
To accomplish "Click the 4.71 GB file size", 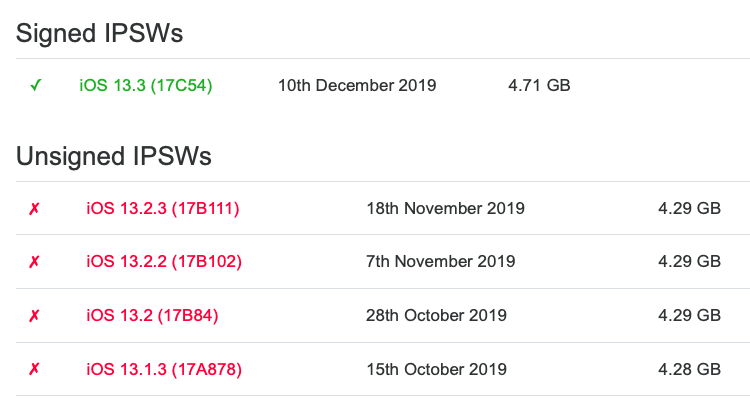I will tap(539, 85).
